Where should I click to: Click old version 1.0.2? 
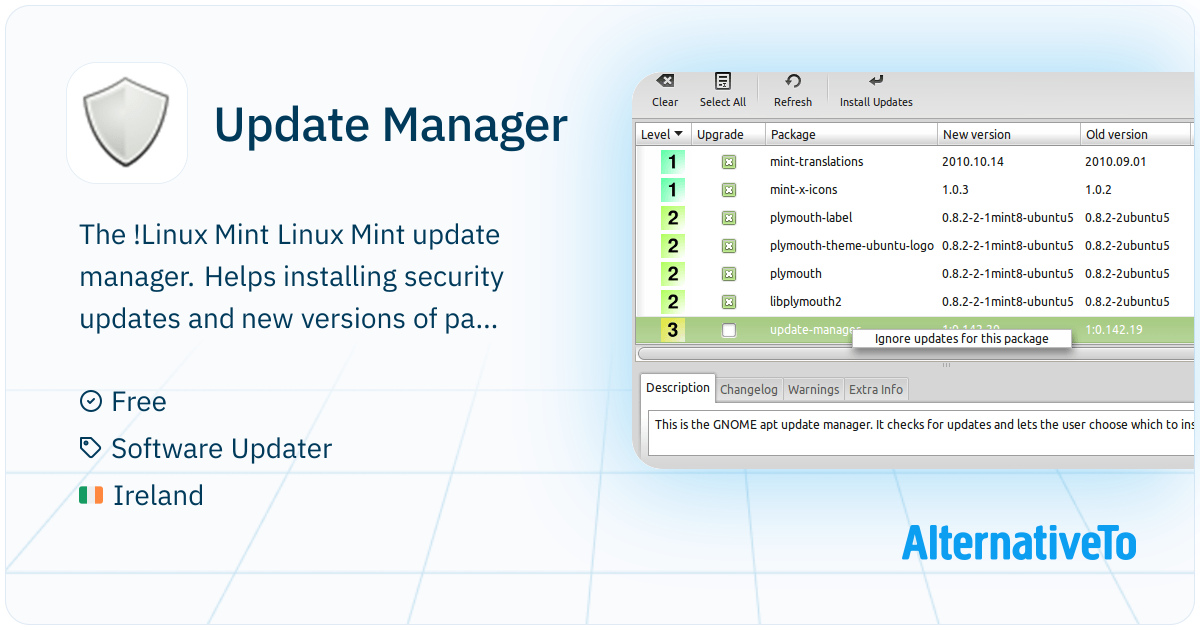[x=1098, y=190]
